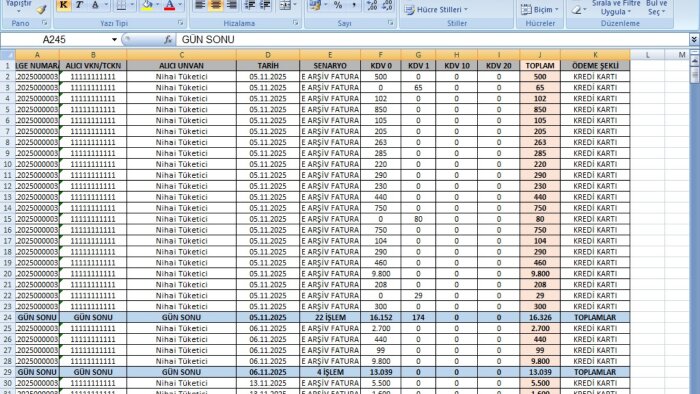The width and height of the screenshot is (700, 394).
Task: Click KDV 1 cell with value 65
Action: point(418,87)
